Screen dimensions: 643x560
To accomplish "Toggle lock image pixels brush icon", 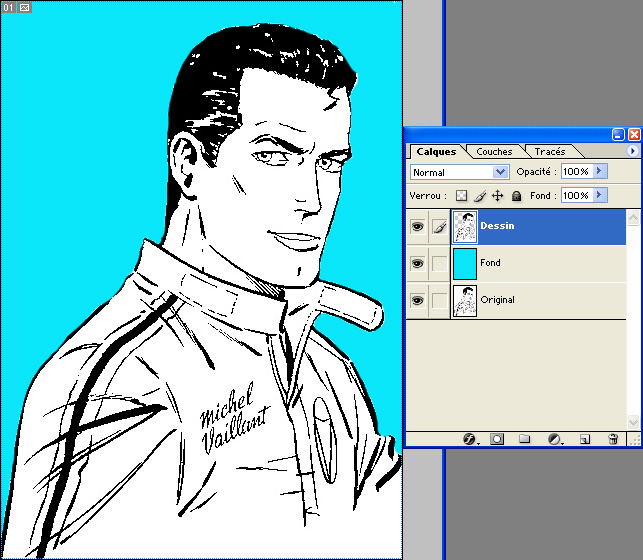I will pyautogui.click(x=479, y=196).
